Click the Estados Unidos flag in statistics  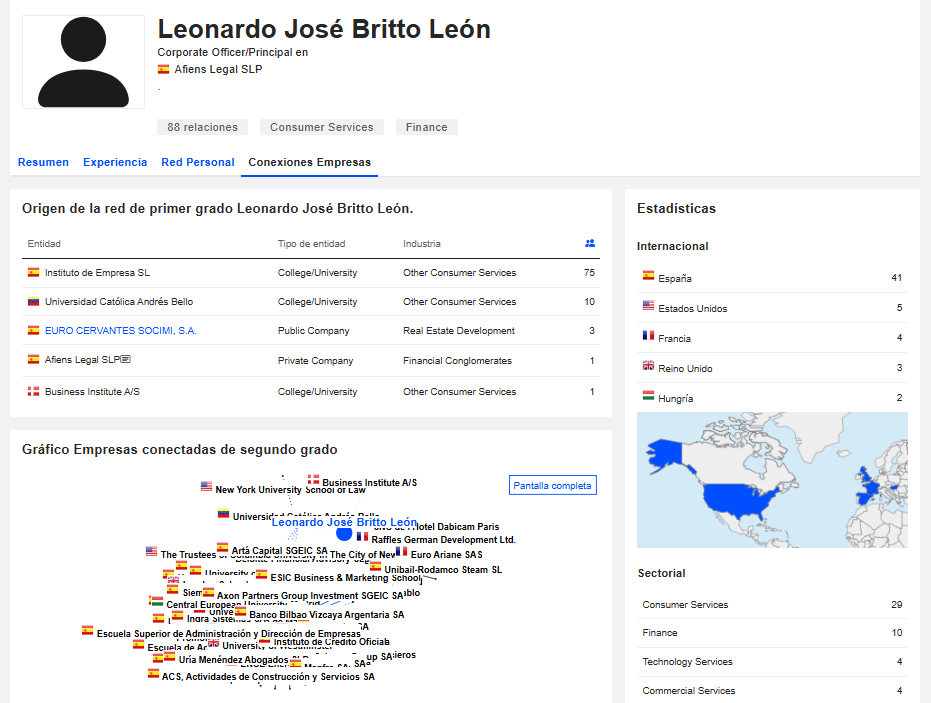click(x=648, y=307)
